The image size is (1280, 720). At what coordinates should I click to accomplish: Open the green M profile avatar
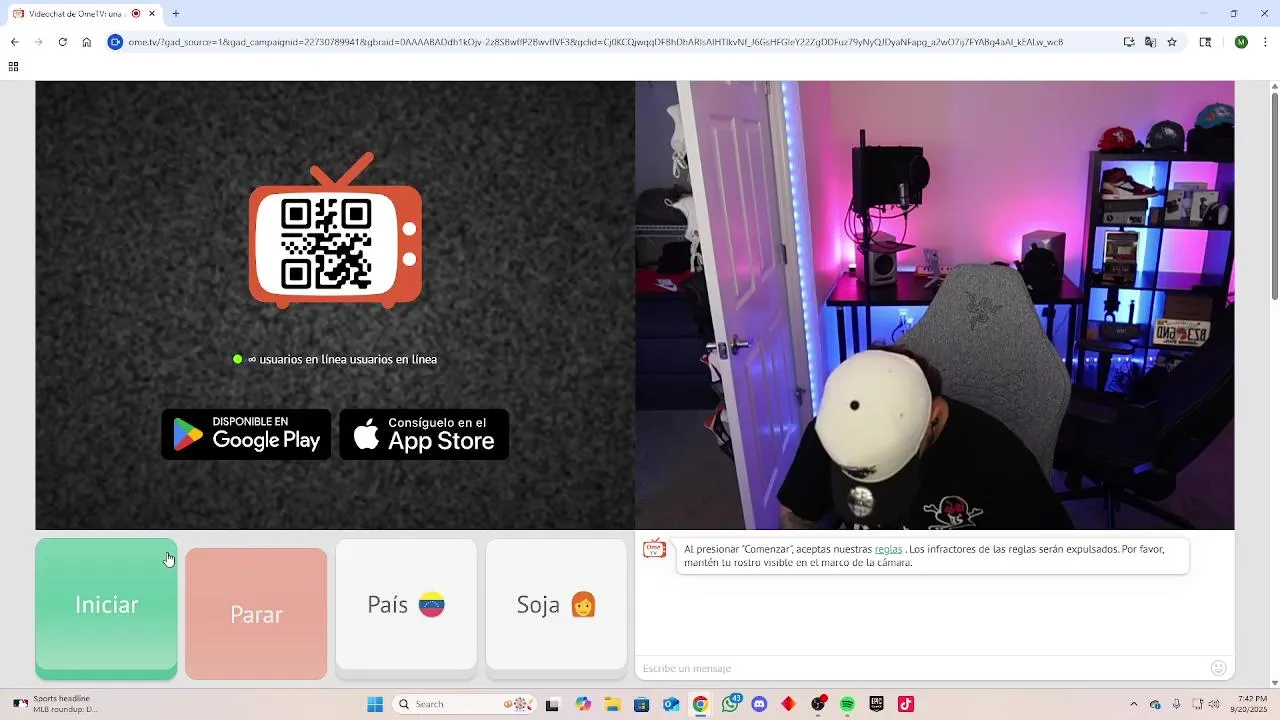[x=1241, y=42]
